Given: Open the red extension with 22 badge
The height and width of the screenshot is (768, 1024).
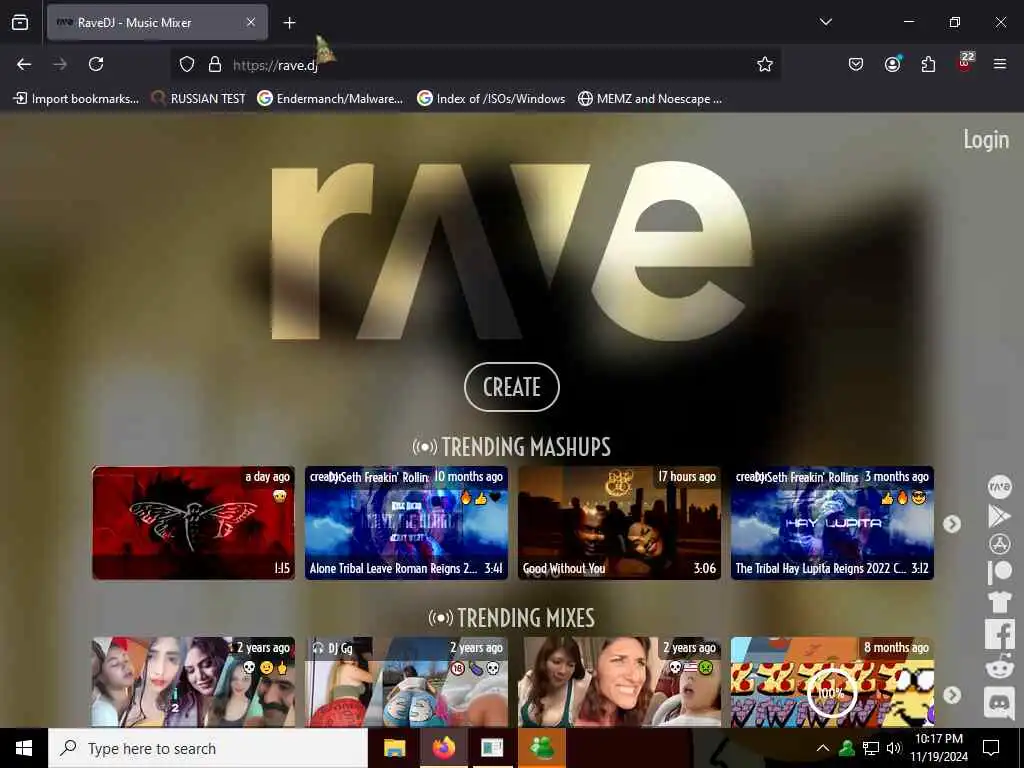Looking at the screenshot, I should coord(965,63).
